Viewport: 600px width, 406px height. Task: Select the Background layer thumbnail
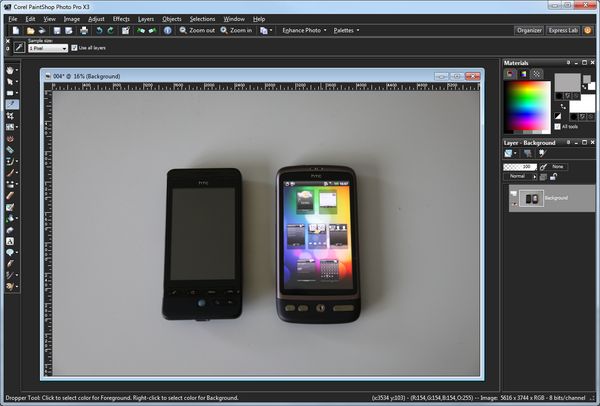point(530,200)
